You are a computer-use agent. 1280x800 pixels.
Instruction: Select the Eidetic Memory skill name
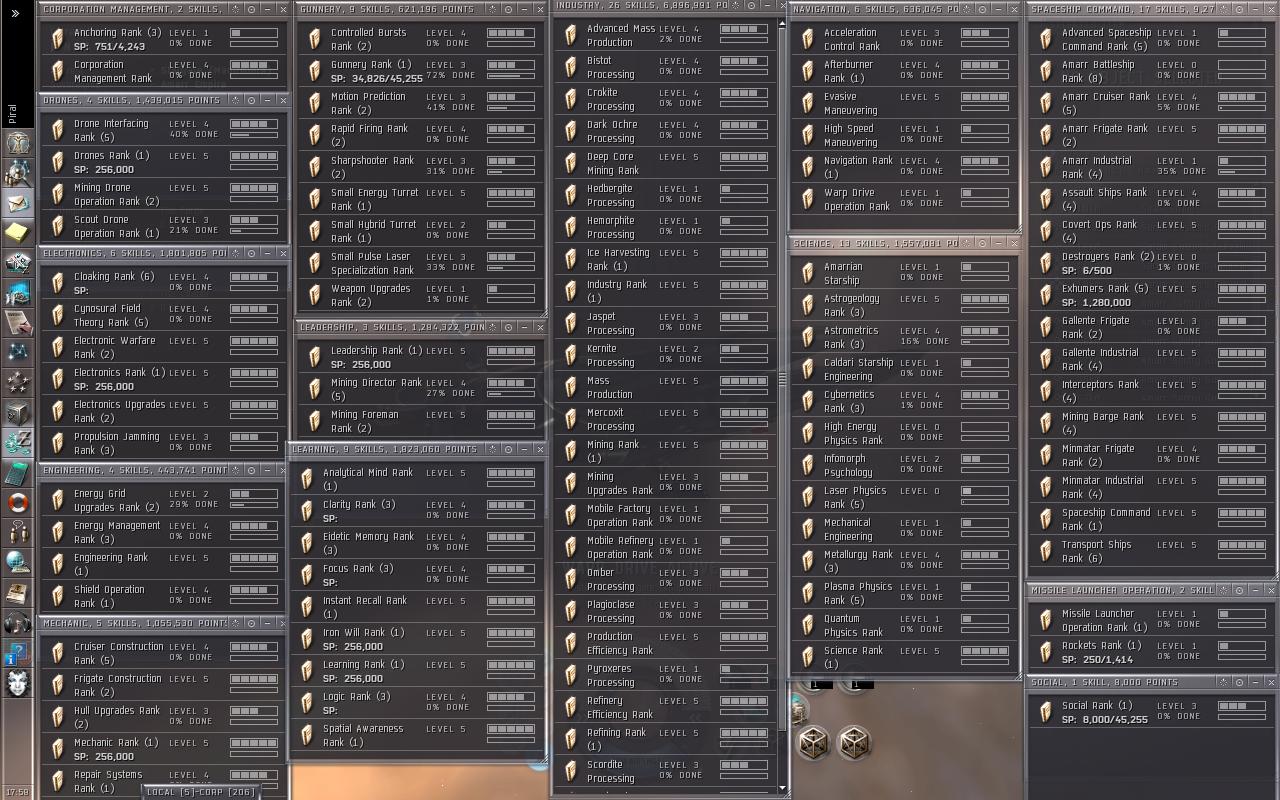(x=368, y=543)
